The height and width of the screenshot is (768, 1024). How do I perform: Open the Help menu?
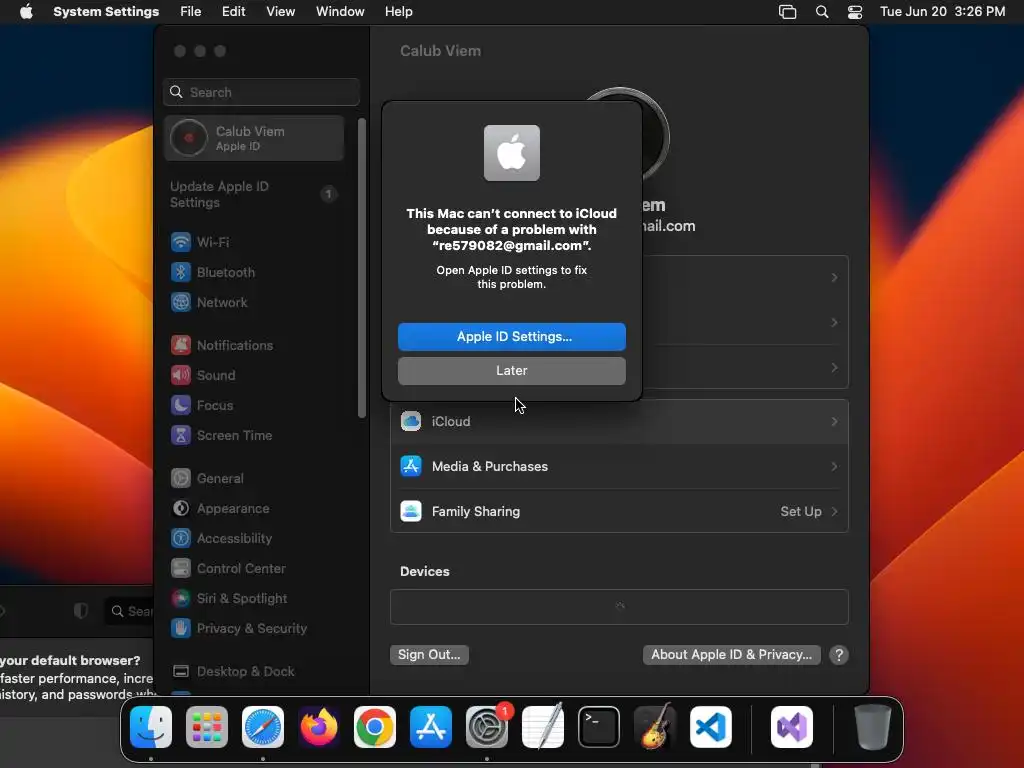click(x=398, y=12)
